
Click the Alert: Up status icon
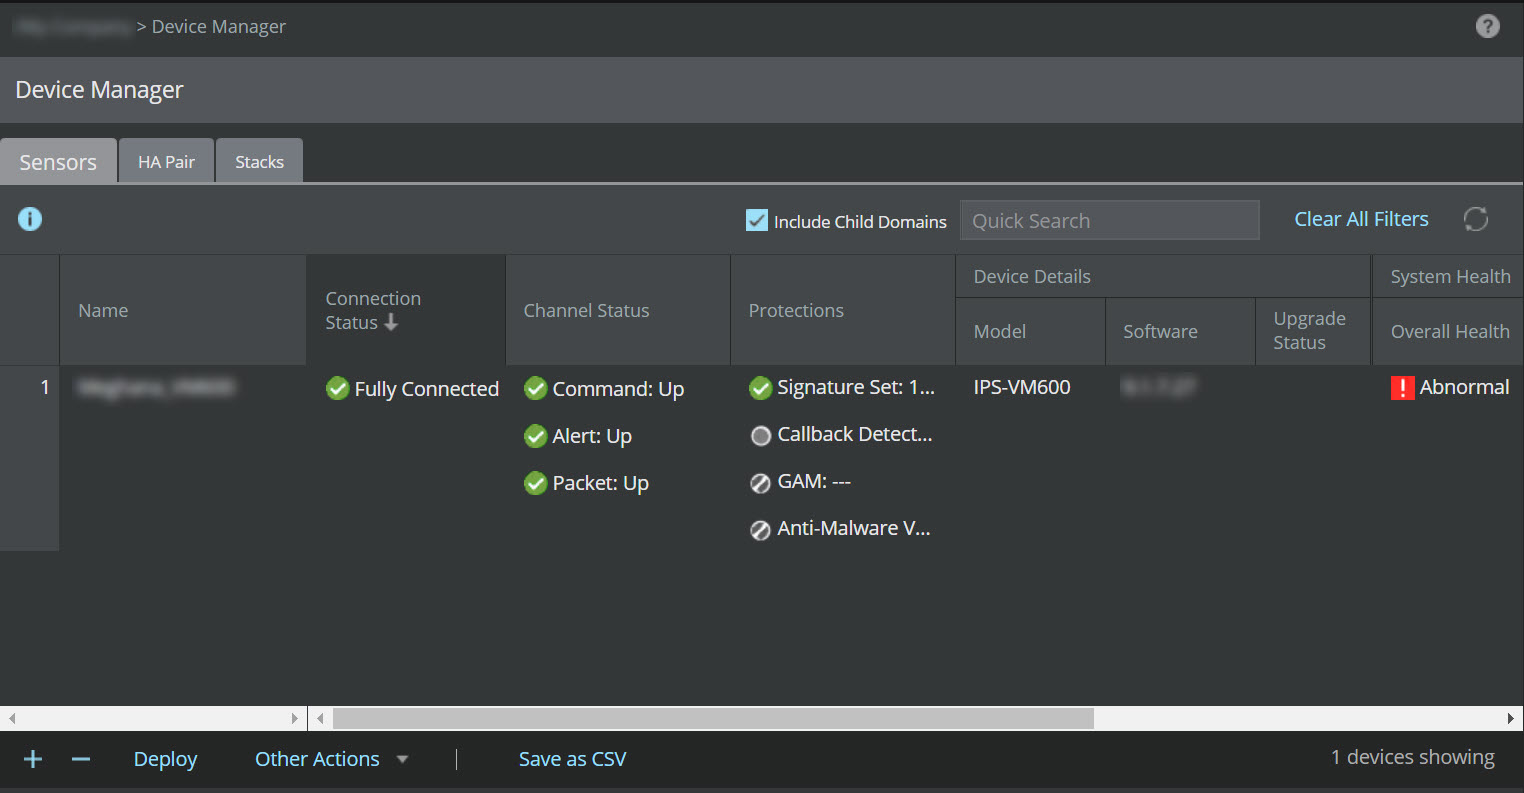[536, 436]
